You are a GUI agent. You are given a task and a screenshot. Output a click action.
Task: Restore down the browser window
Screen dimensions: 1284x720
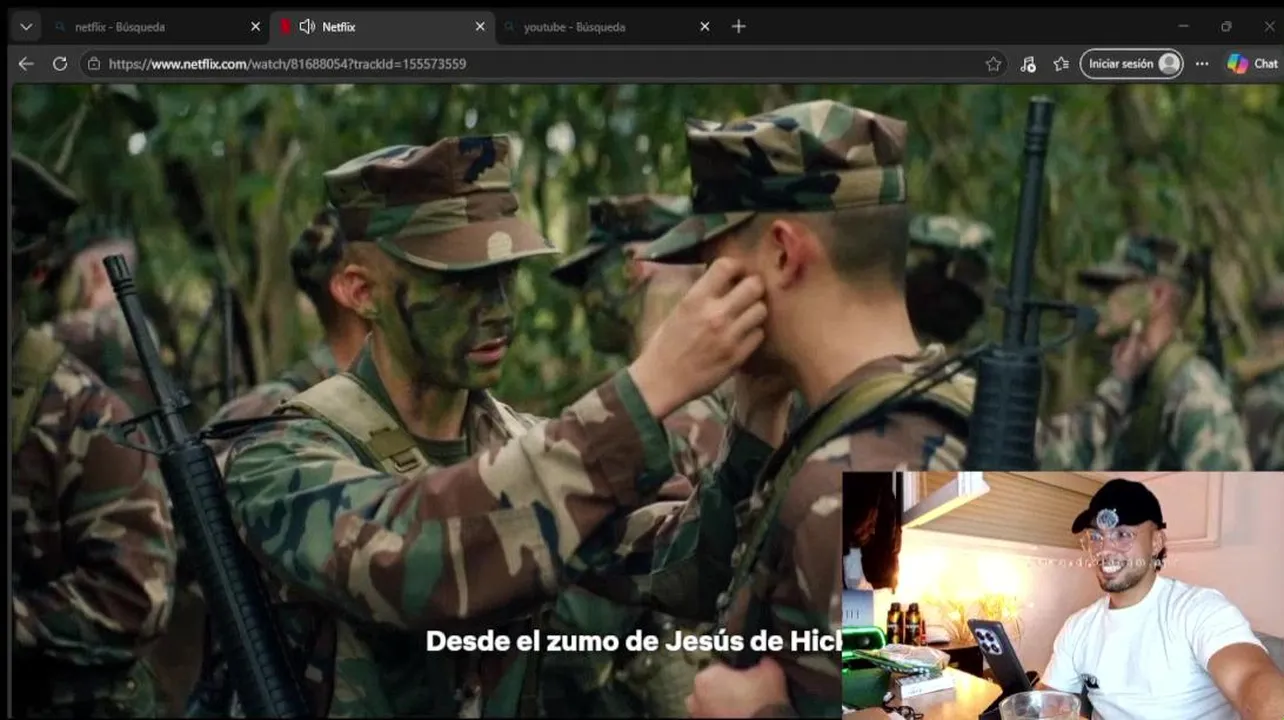1226,26
